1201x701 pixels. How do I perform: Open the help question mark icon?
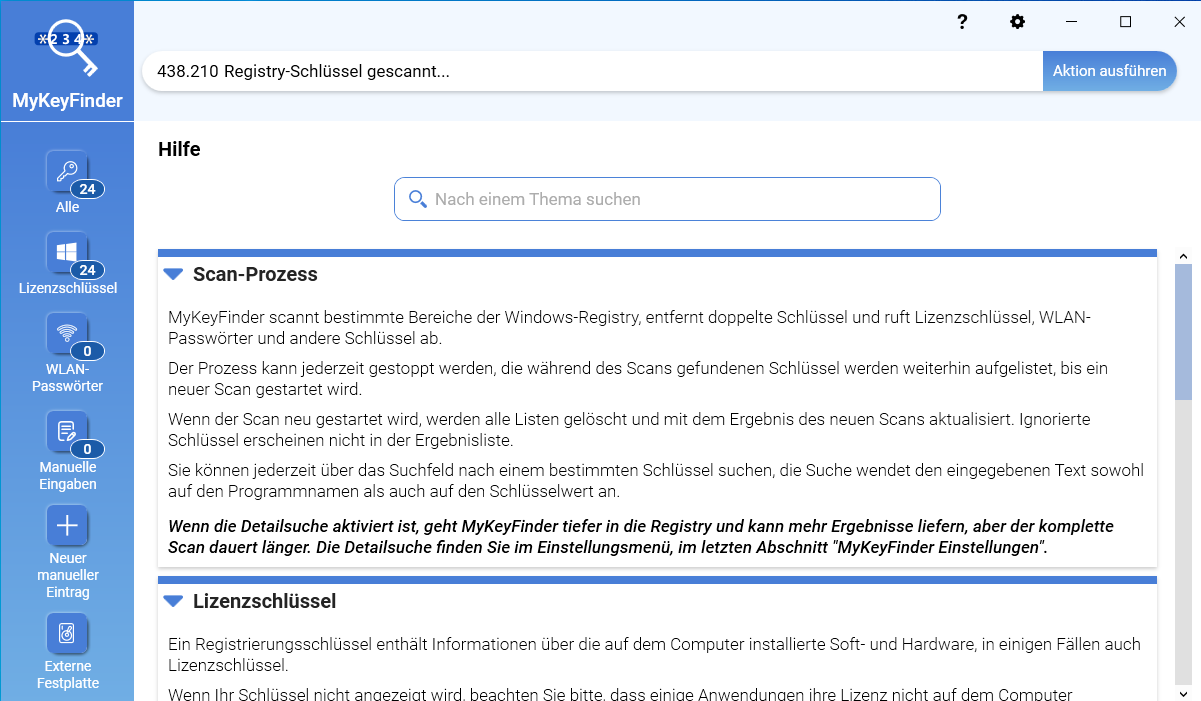coord(962,22)
